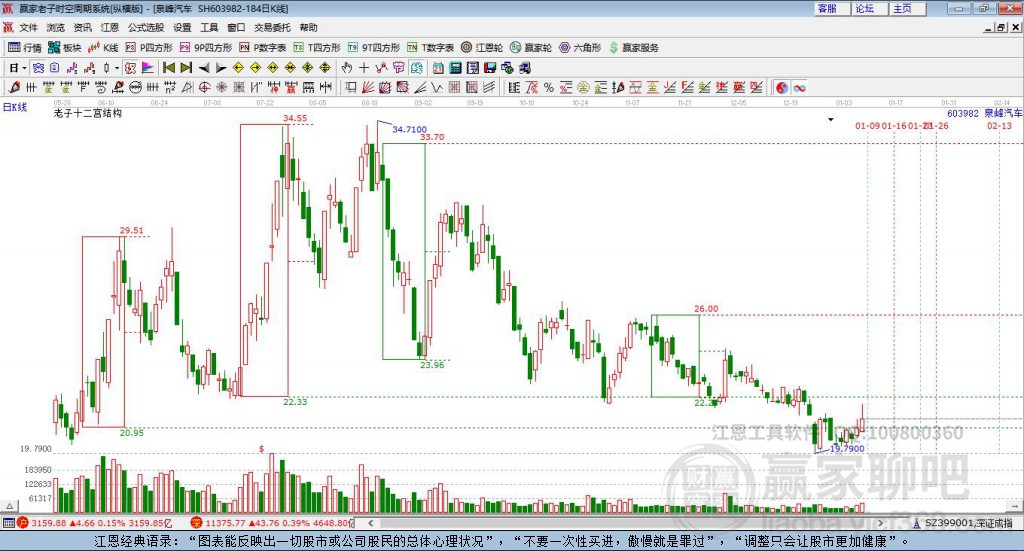
Task: Select the red pencil drawing tool
Action: tap(13, 87)
